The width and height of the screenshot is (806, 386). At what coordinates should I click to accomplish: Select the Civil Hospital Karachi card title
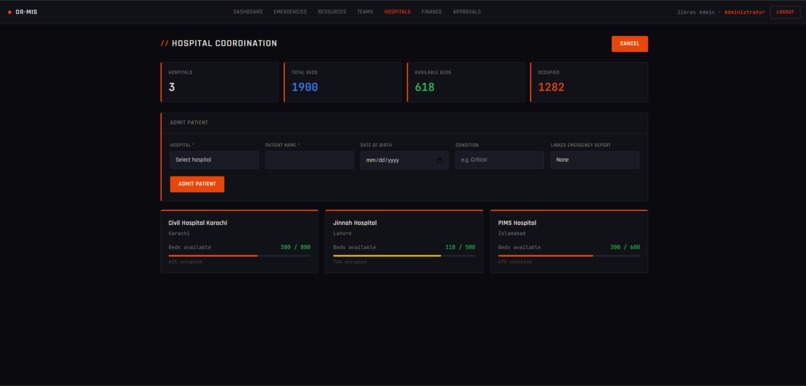click(198, 223)
